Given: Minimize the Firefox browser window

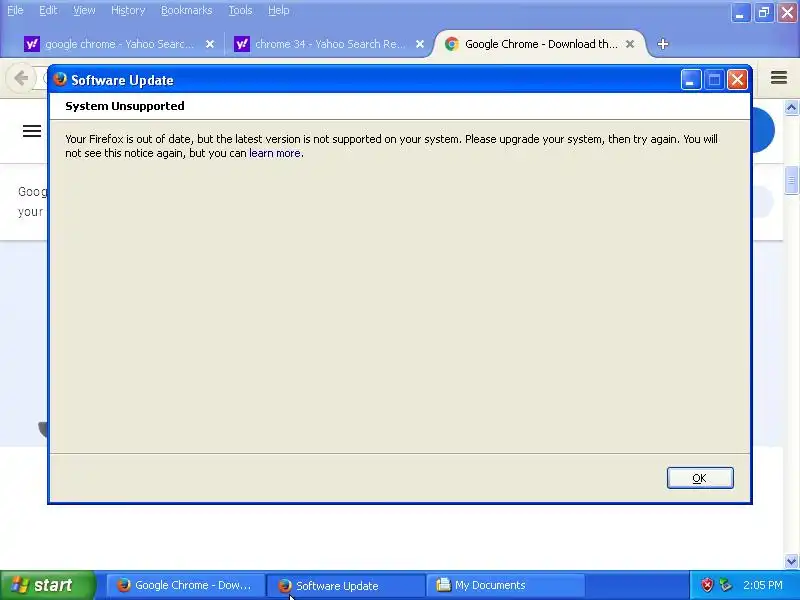Looking at the screenshot, I should [740, 12].
